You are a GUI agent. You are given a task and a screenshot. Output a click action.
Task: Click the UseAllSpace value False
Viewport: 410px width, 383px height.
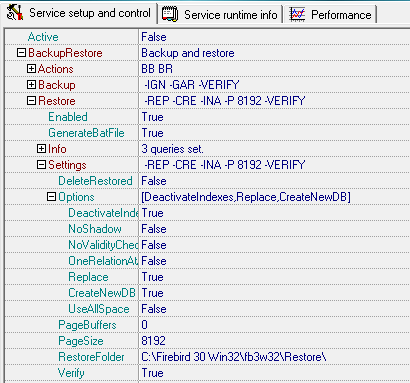(154, 309)
